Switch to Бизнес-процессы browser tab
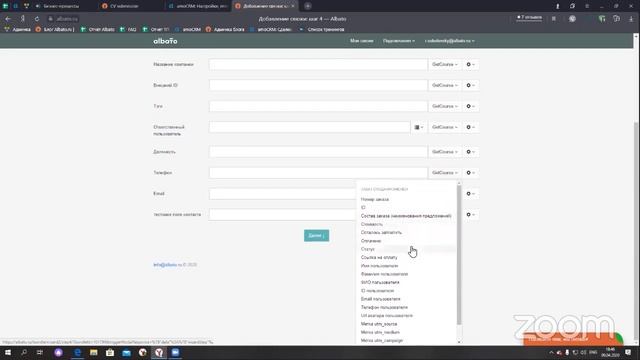 pyautogui.click(x=61, y=6)
